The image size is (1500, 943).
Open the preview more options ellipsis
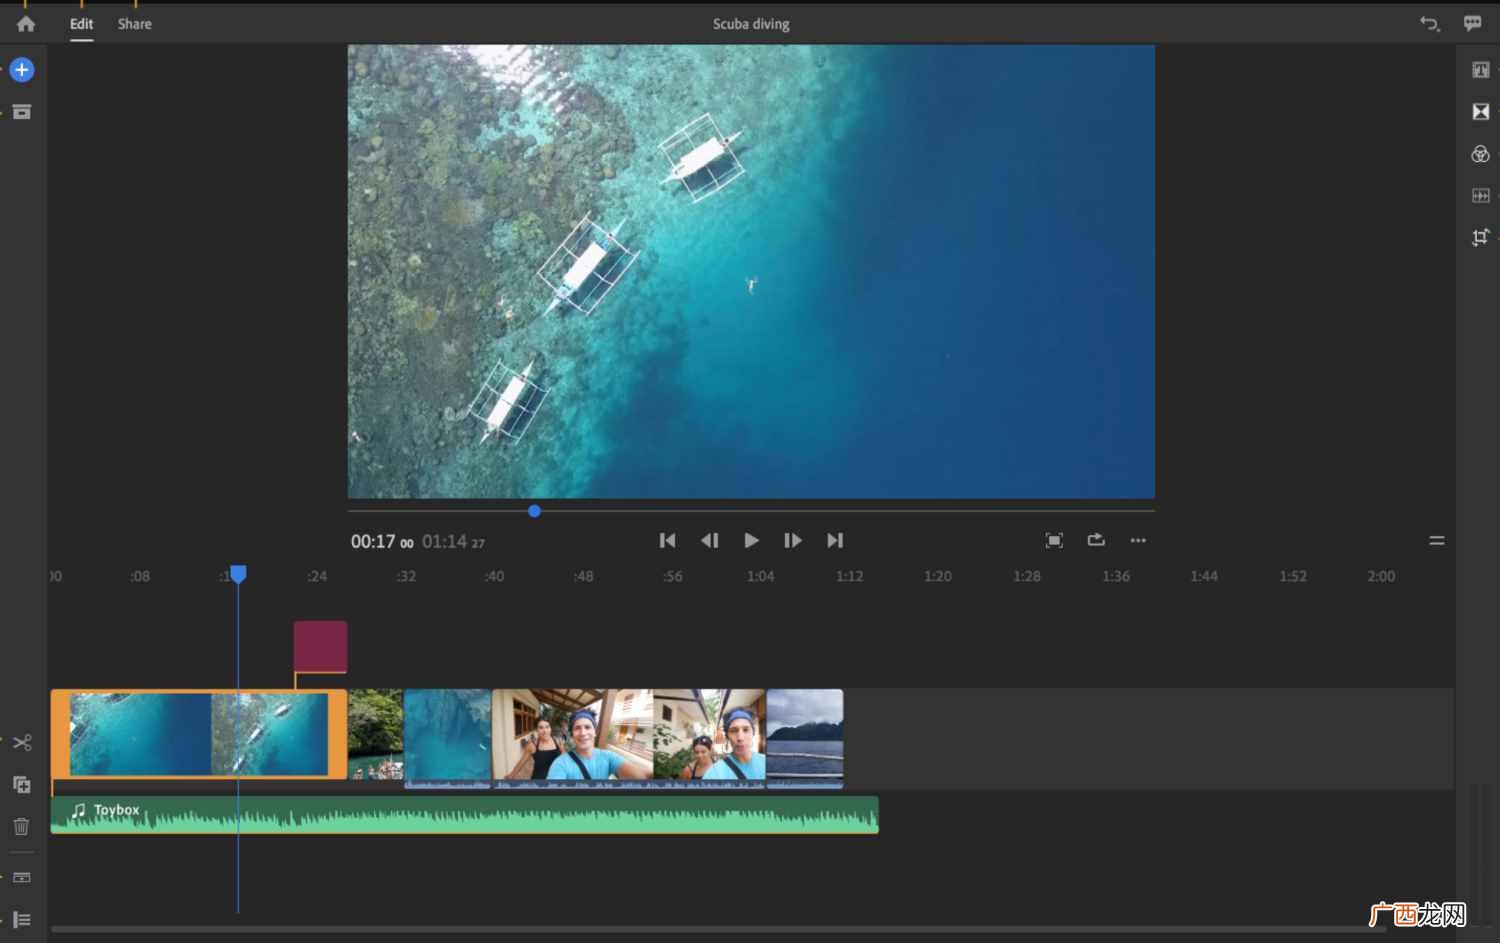pyautogui.click(x=1138, y=541)
